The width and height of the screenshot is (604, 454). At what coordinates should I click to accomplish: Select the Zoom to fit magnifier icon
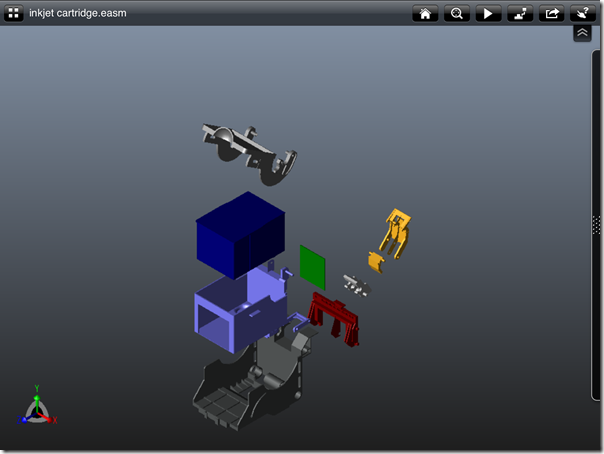tap(457, 13)
